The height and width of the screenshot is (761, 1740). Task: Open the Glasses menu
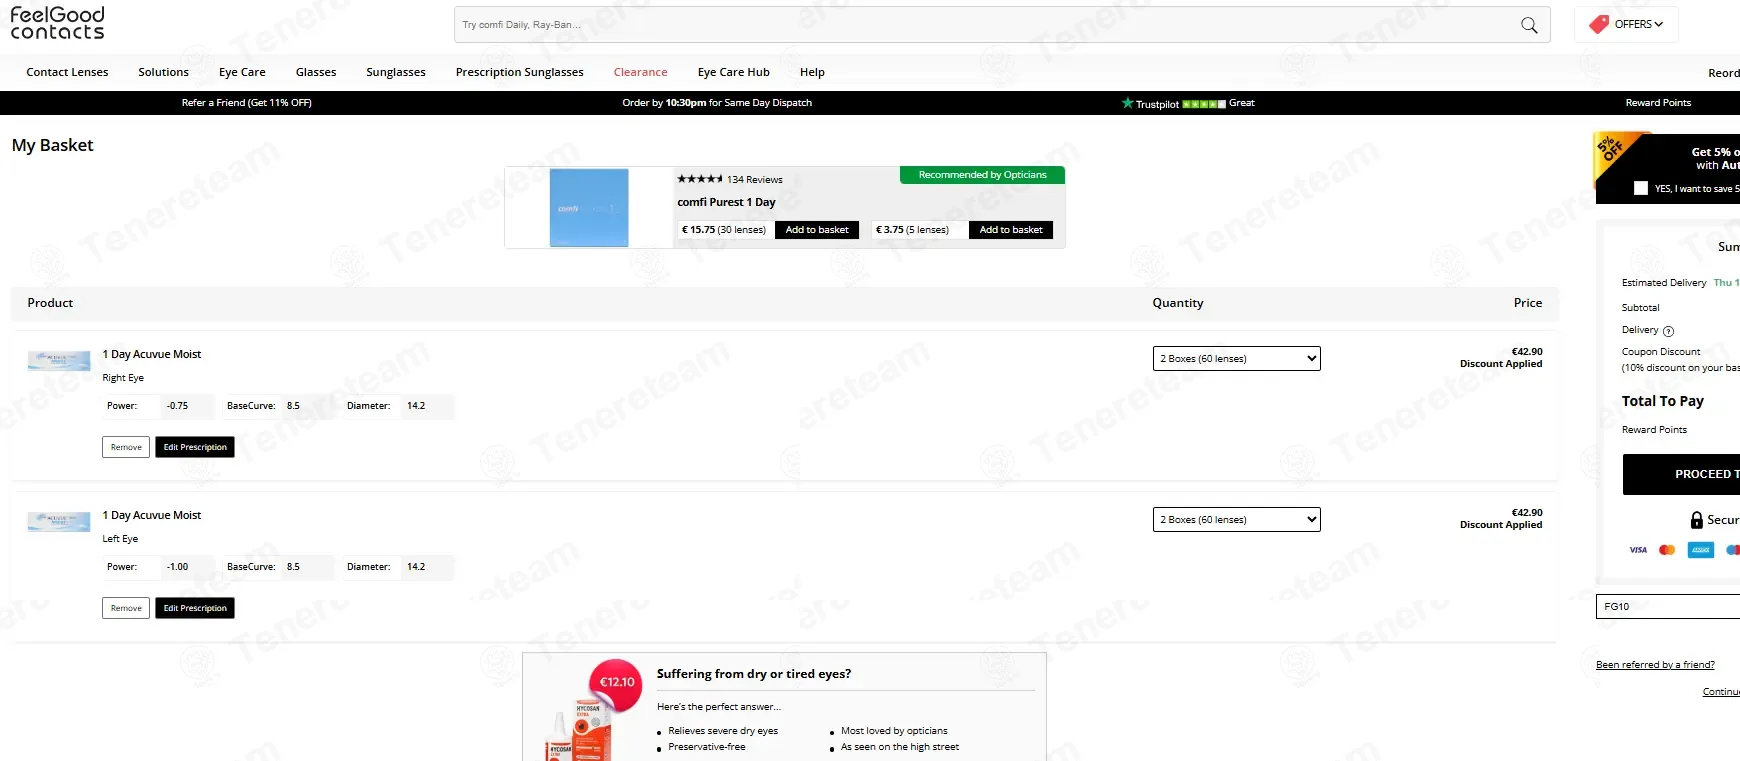316,72
